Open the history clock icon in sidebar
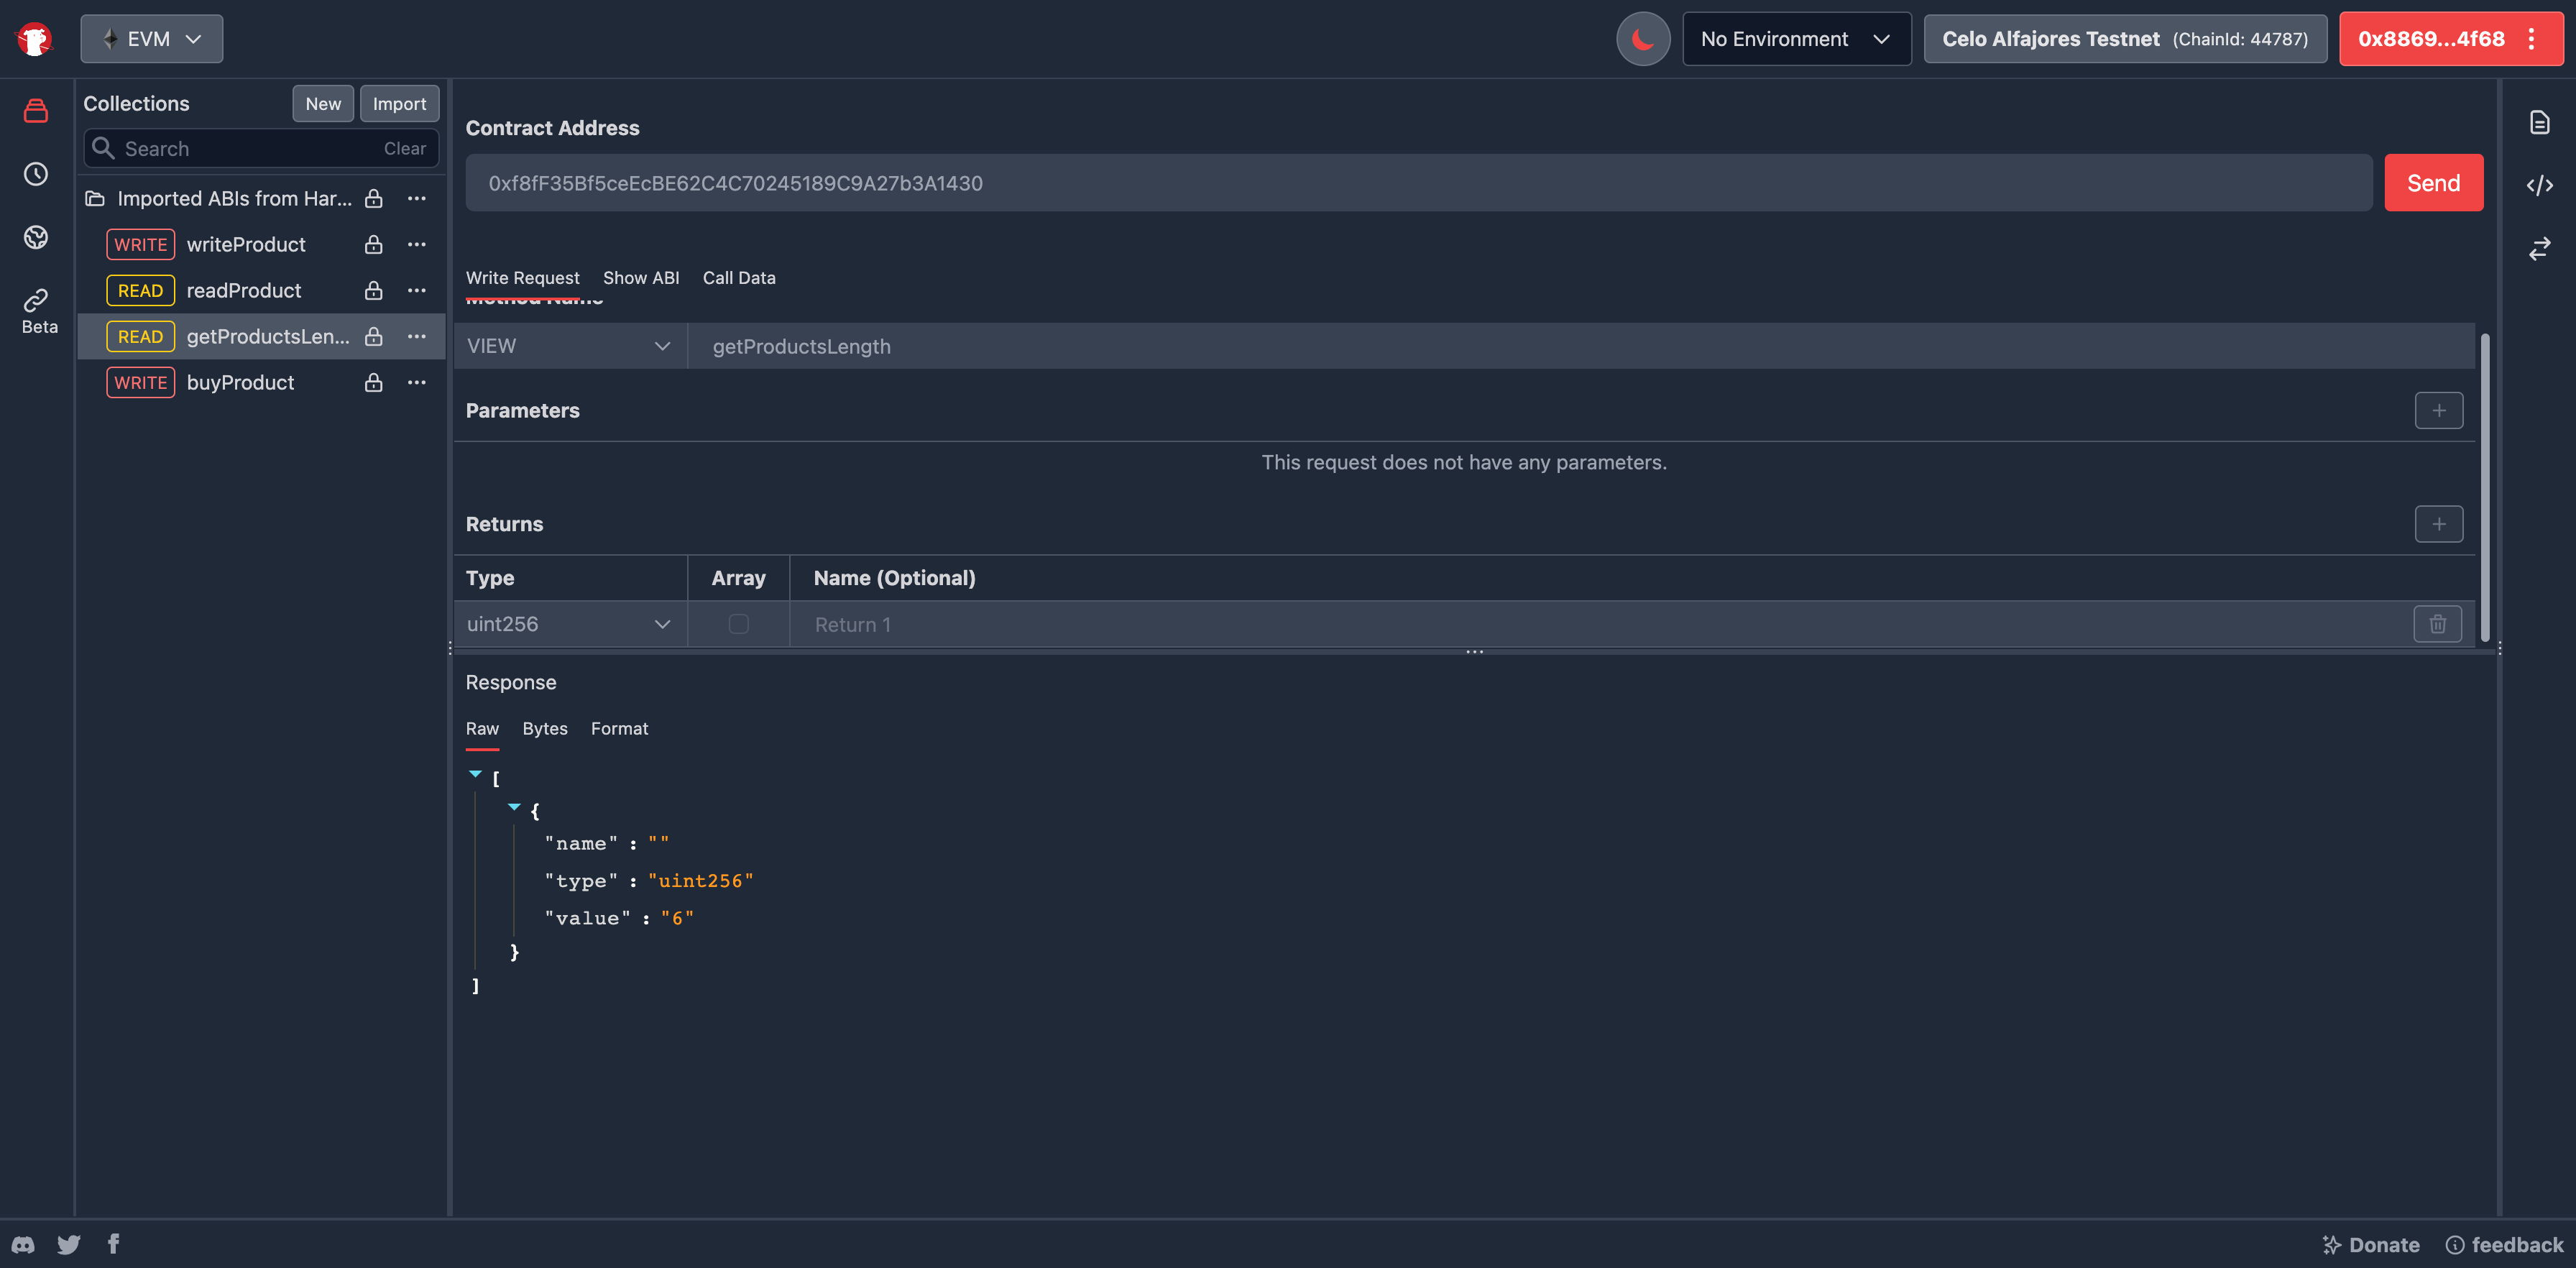Screen dimensions: 2576x1268 [x=36, y=174]
